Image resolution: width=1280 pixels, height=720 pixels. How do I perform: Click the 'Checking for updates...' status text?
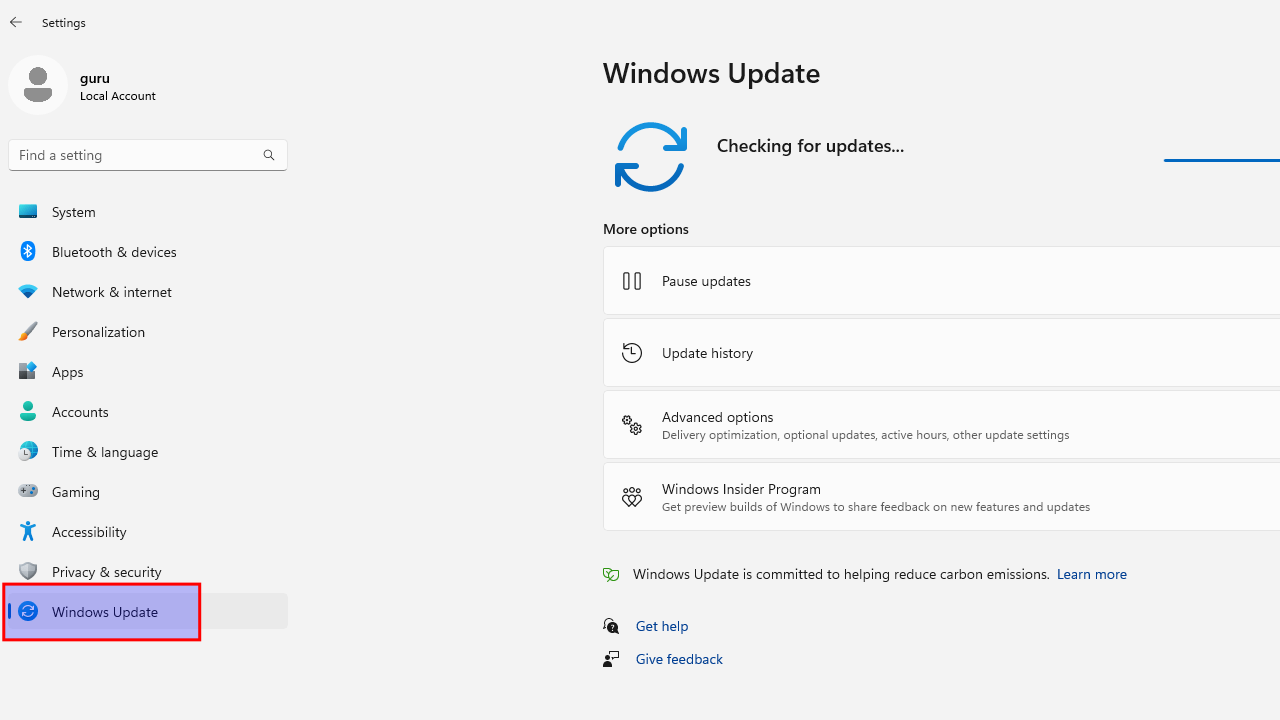pos(810,146)
